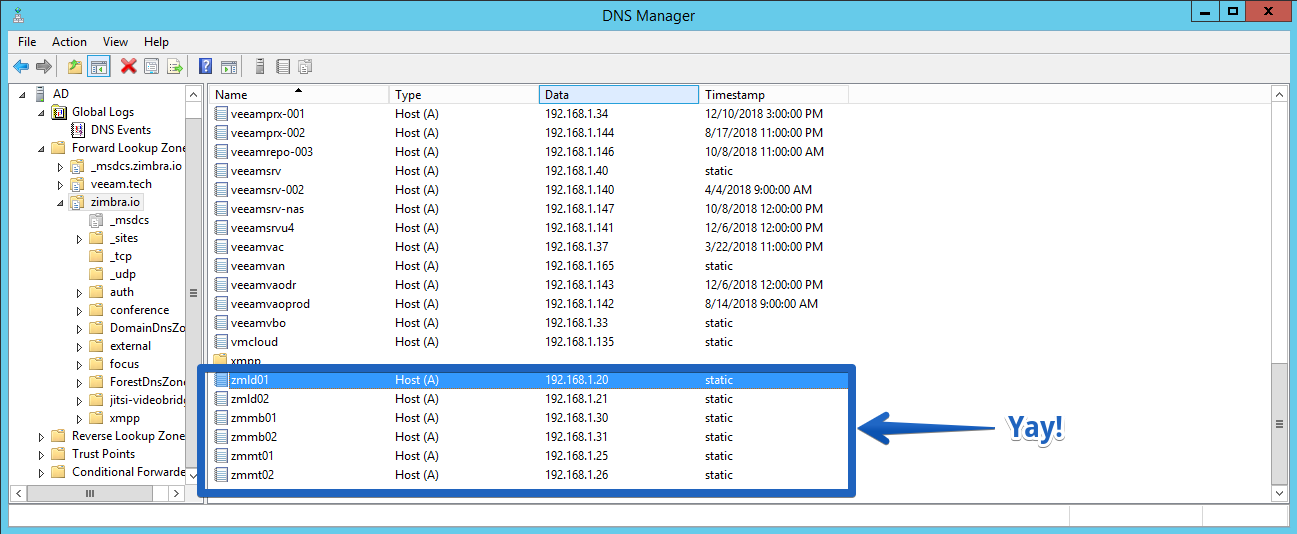Select the zimbra.io zone in the tree
Image resolution: width=1297 pixels, height=534 pixels.
(115, 202)
